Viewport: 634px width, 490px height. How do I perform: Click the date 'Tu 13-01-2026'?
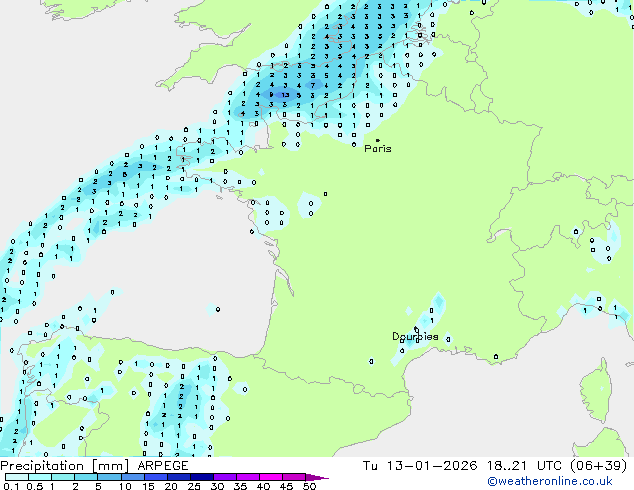click(420, 466)
